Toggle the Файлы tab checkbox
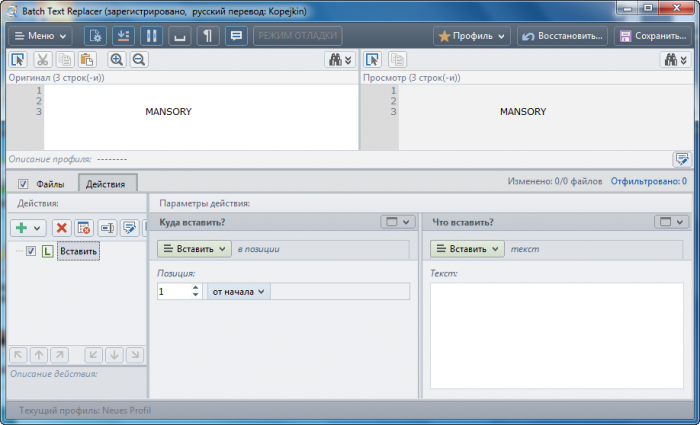 [23, 184]
